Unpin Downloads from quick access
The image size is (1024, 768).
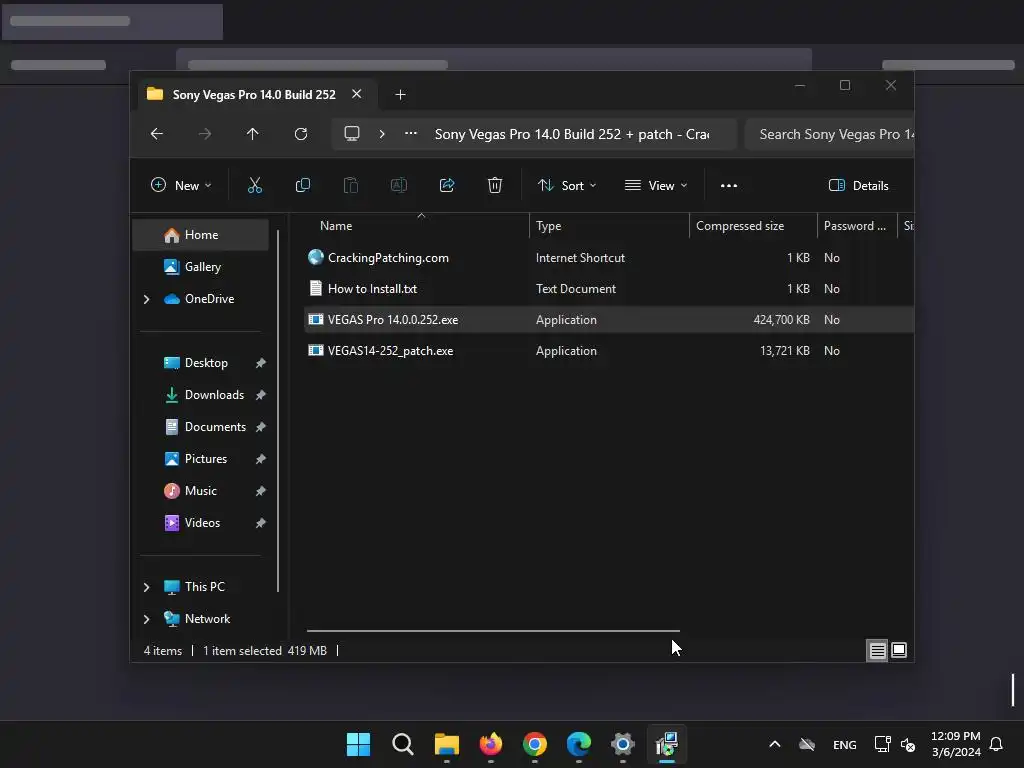[261, 395]
